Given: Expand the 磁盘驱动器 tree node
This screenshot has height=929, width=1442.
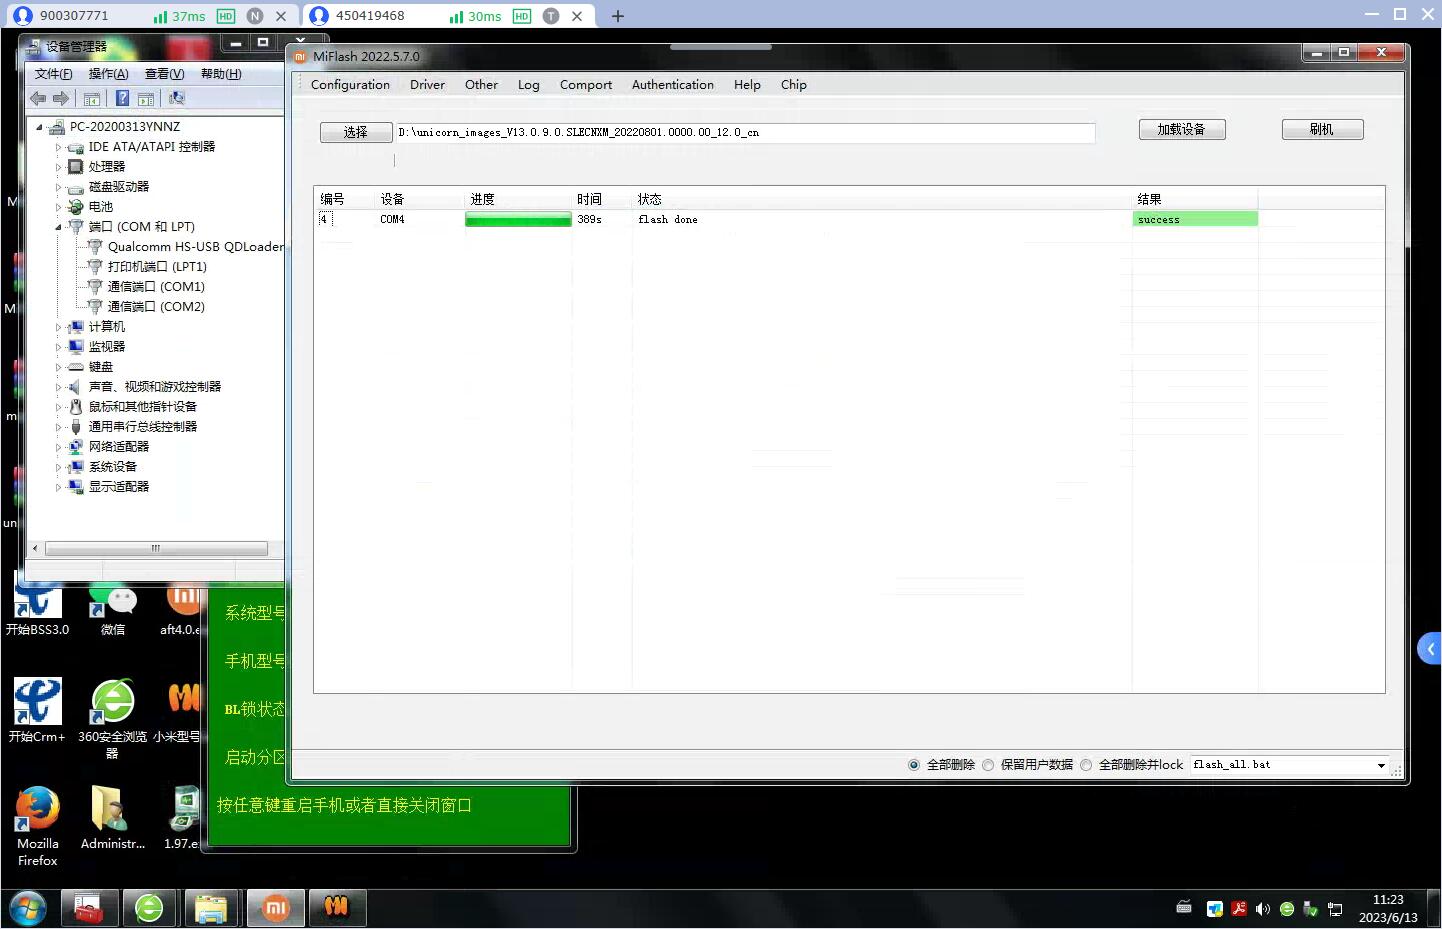Looking at the screenshot, I should click(58, 187).
